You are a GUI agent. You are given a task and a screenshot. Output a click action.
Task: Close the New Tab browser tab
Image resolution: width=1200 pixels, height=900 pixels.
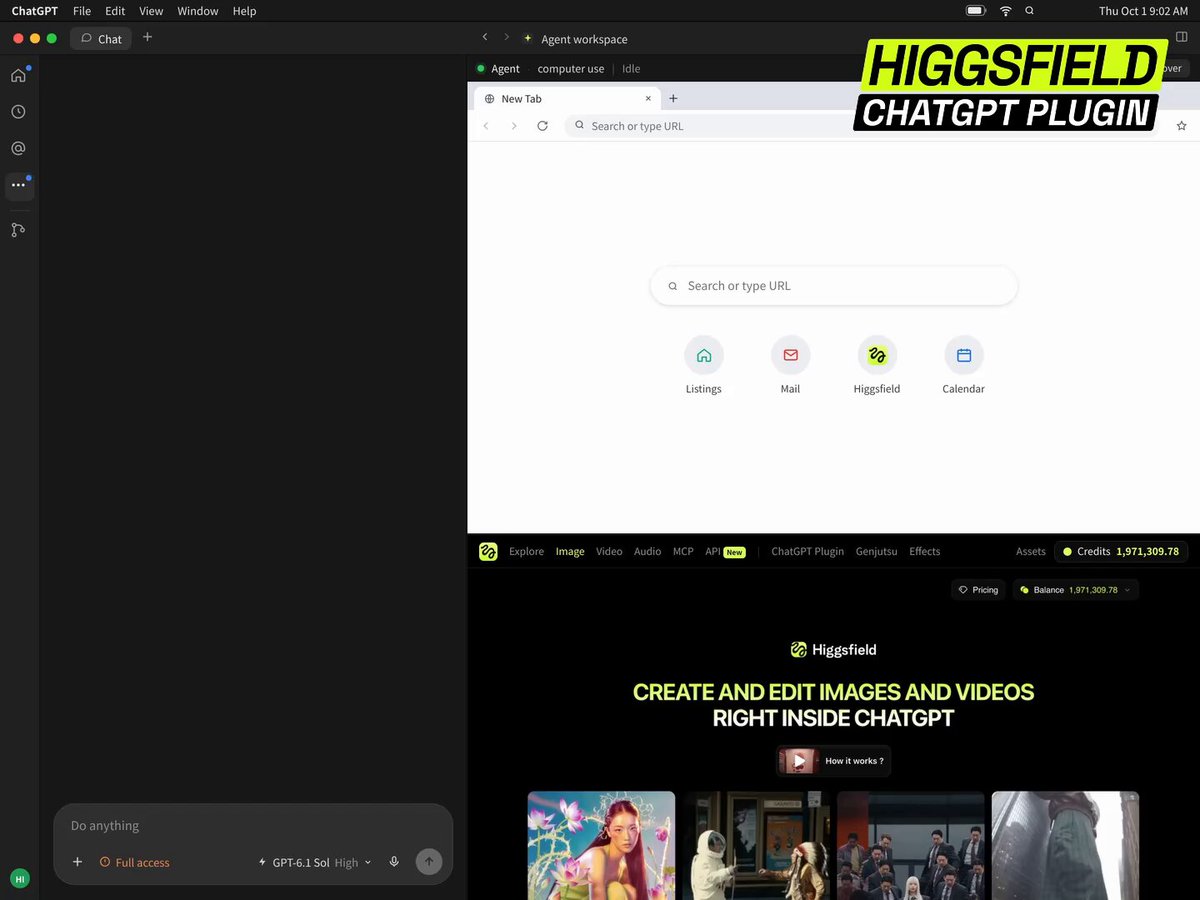point(648,98)
